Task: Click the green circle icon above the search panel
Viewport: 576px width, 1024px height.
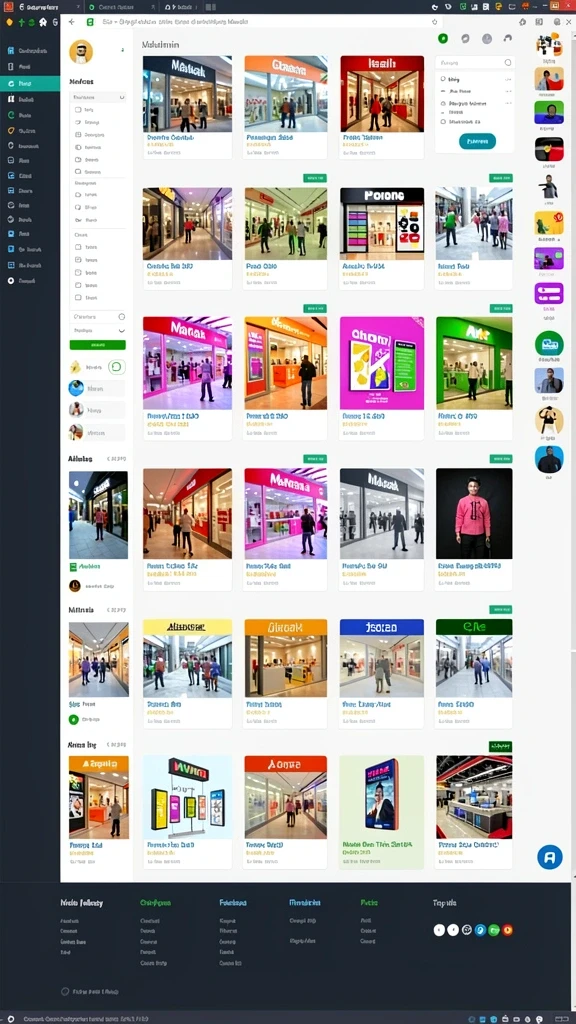Action: (443, 39)
